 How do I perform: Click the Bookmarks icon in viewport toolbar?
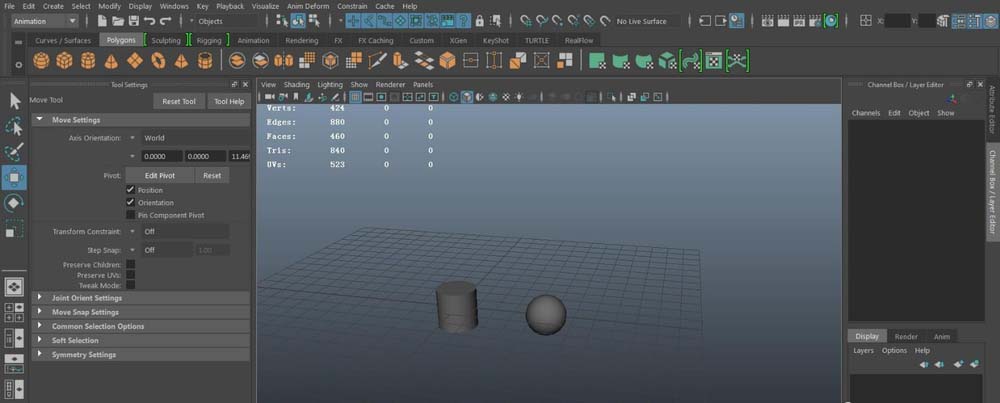tap(296, 97)
